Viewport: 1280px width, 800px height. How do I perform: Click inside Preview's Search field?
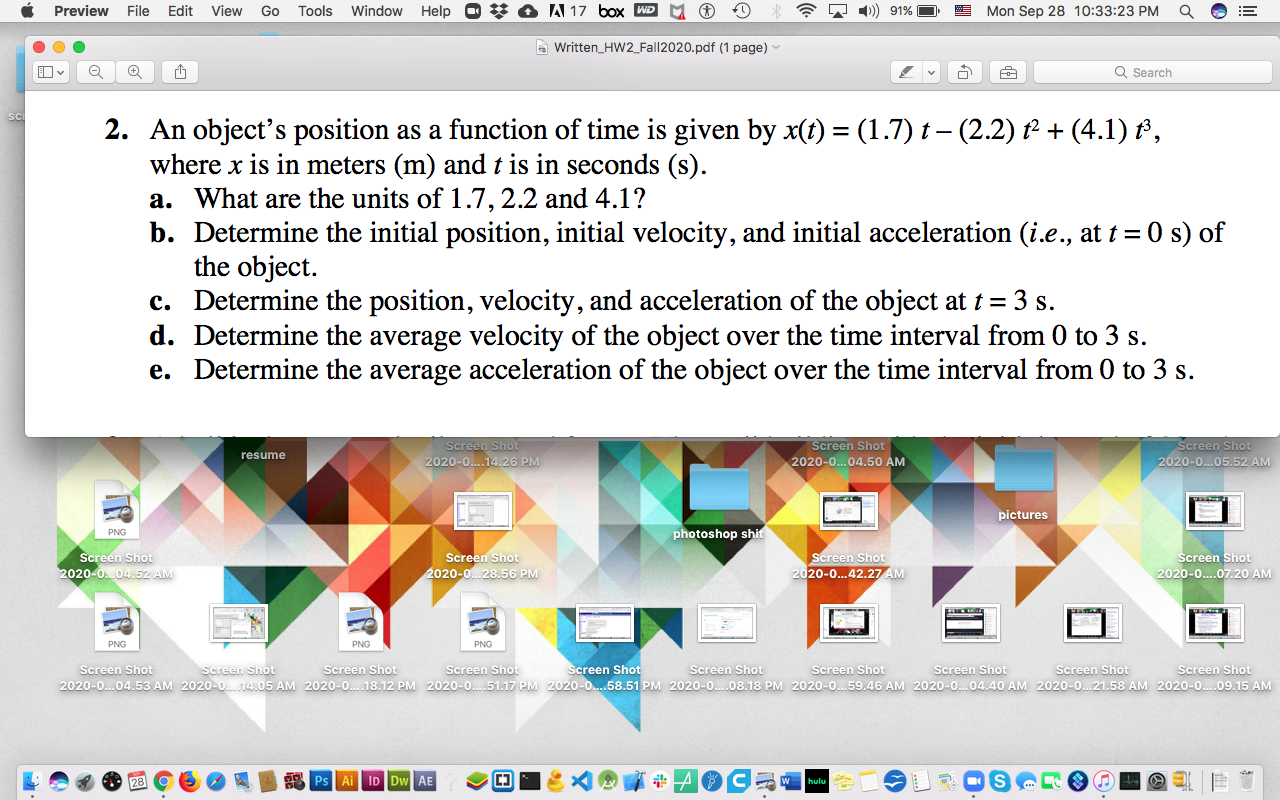pyautogui.click(x=1152, y=72)
